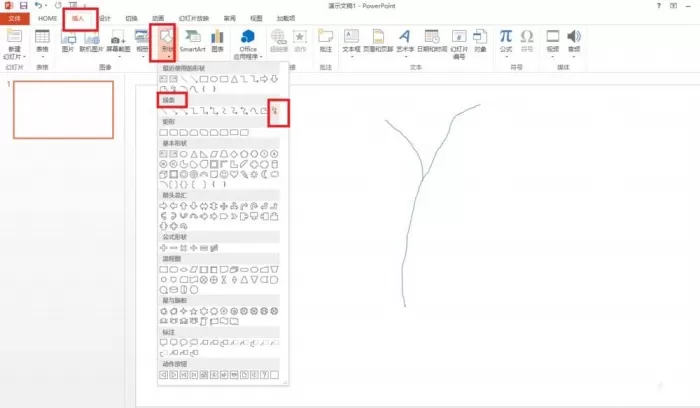Choose the first rectangle under 矩形
700x408 pixels.
163,133
